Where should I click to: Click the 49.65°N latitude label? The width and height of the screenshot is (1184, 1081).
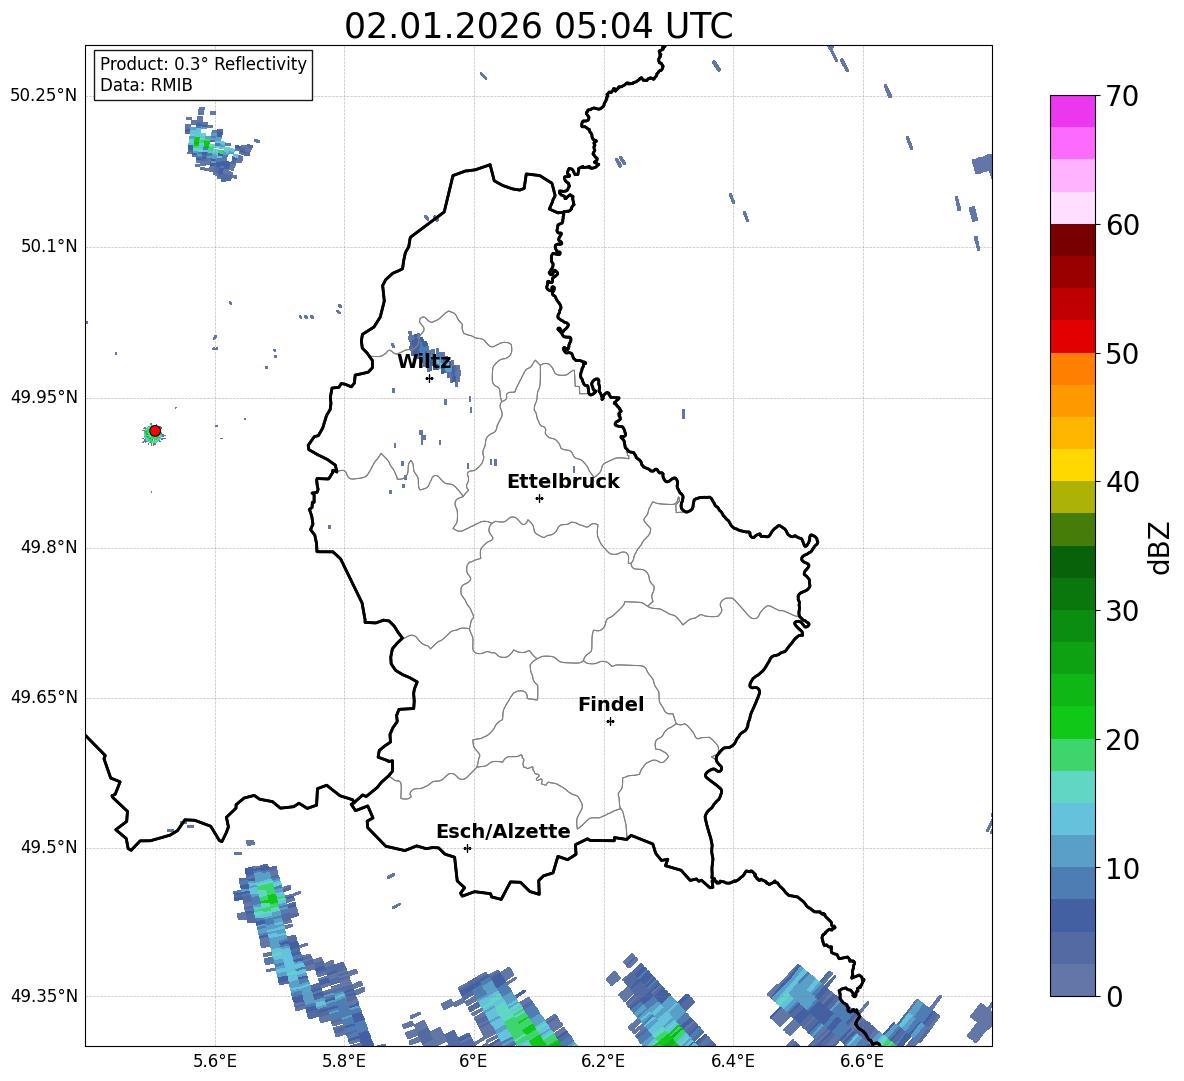[43, 697]
